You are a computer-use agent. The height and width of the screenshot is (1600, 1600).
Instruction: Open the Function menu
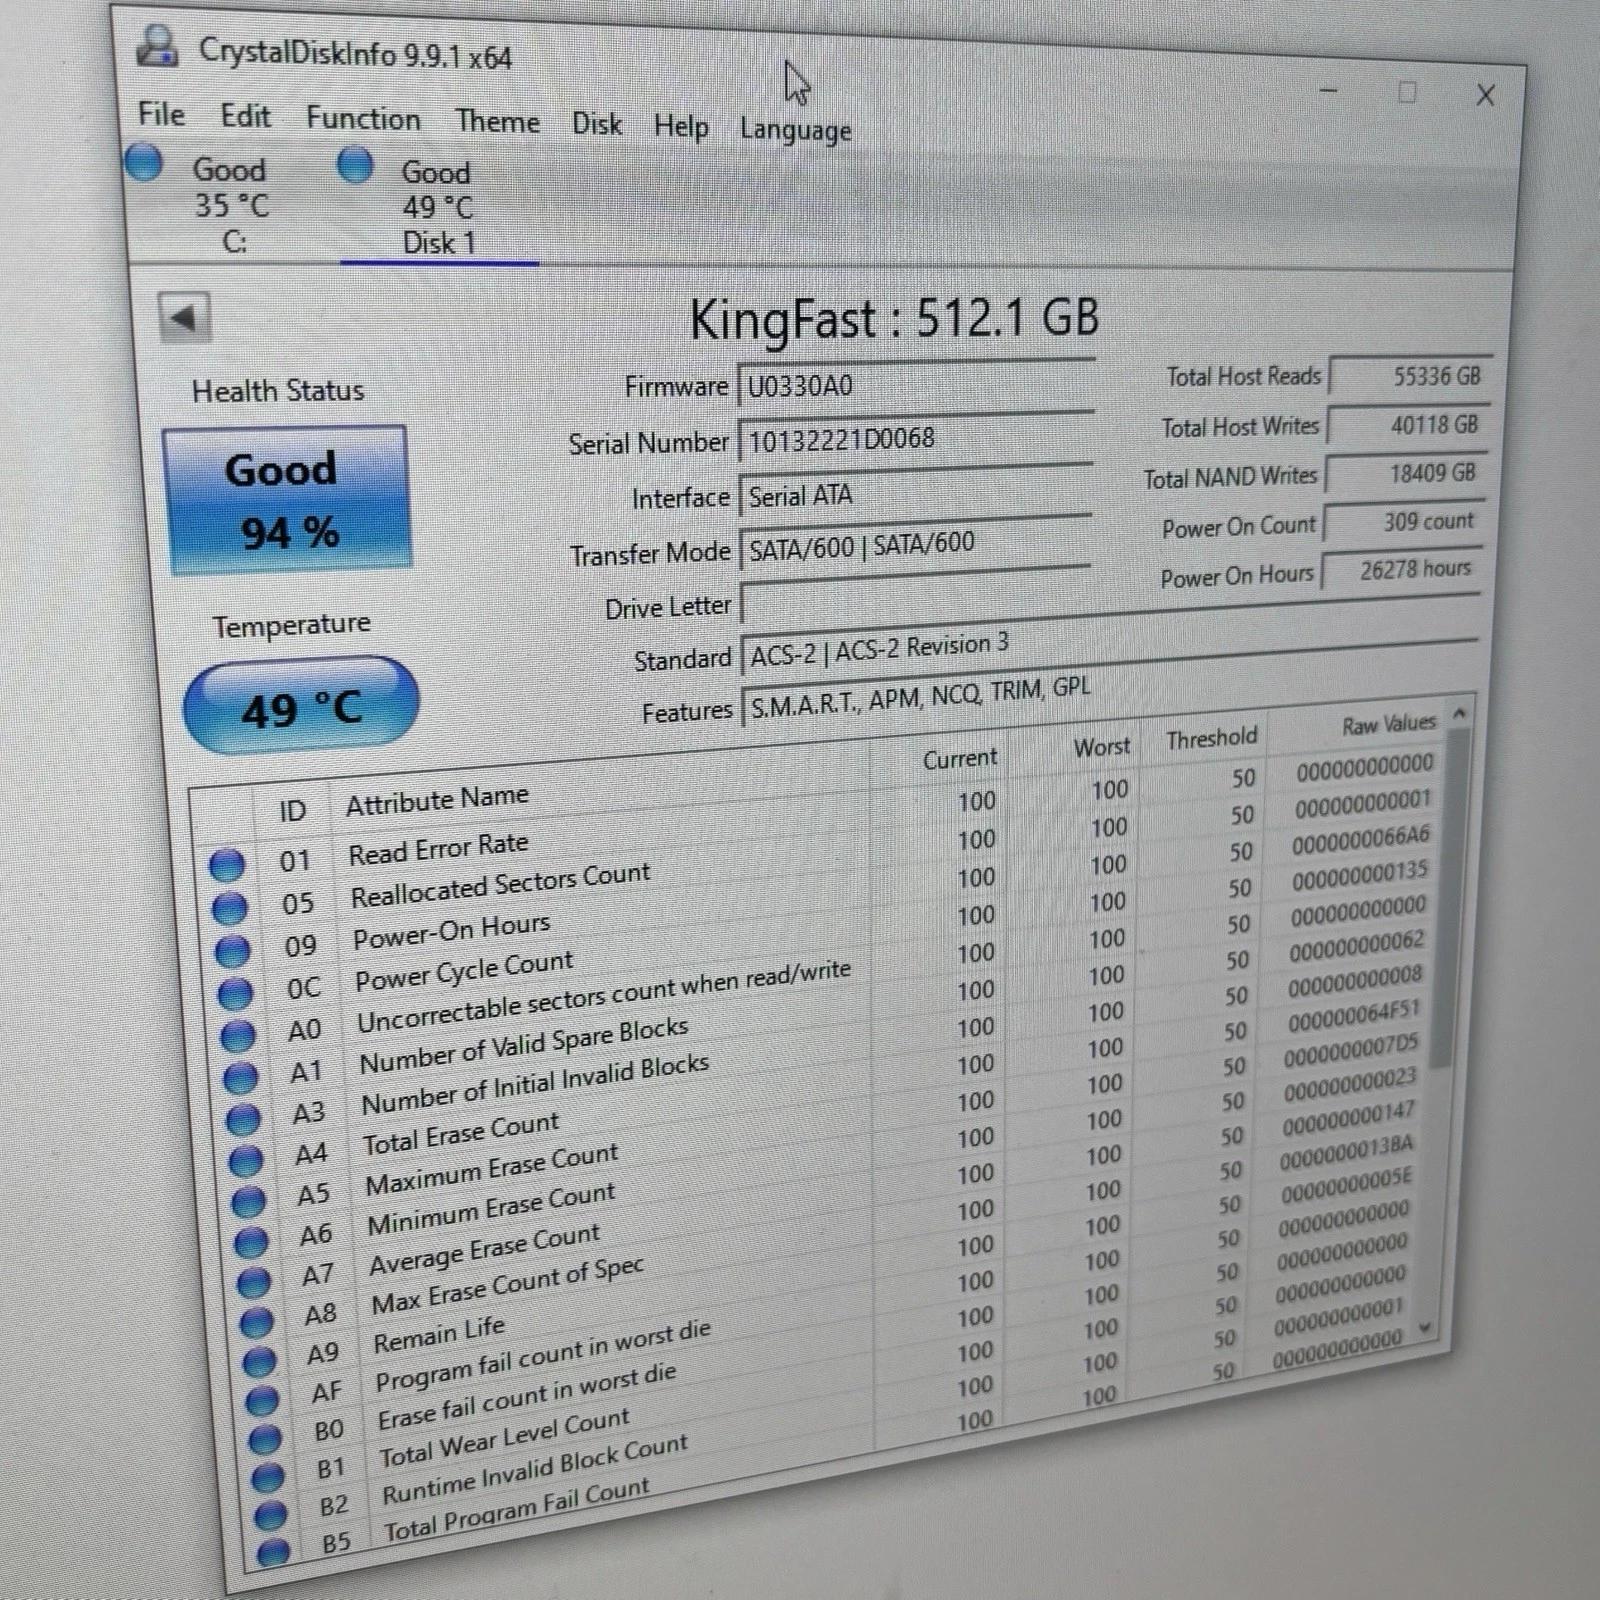[363, 119]
